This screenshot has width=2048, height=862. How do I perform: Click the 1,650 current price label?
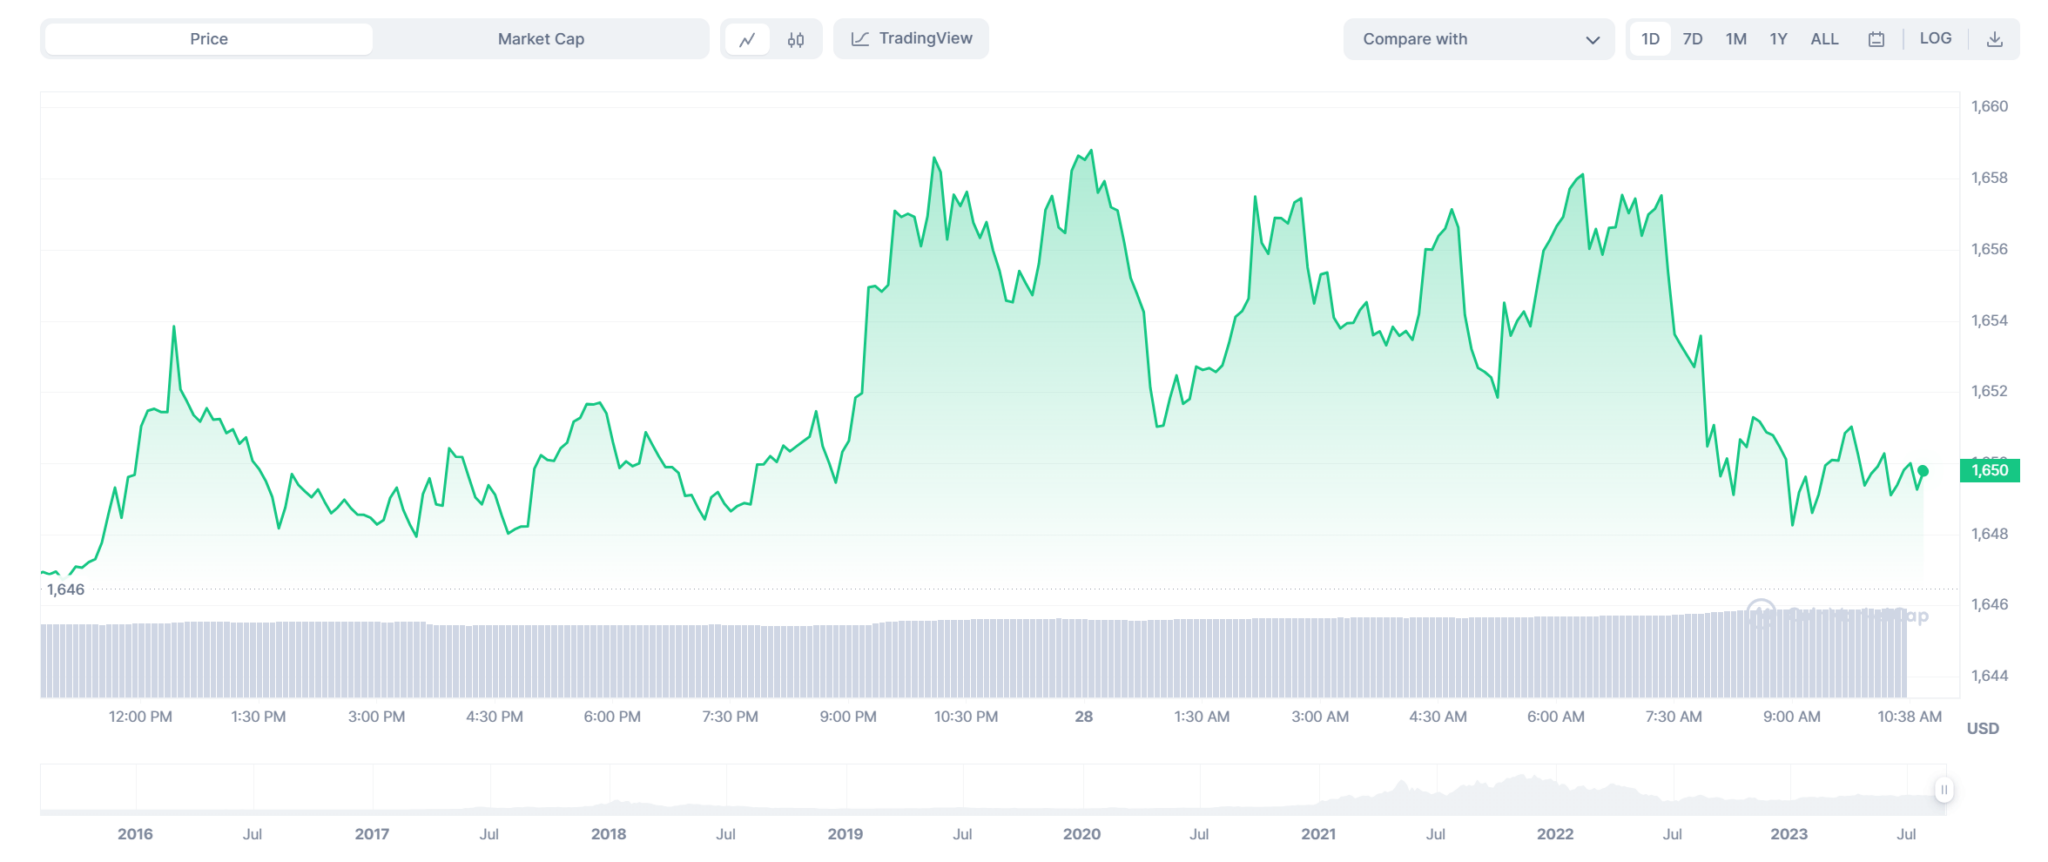point(1989,470)
